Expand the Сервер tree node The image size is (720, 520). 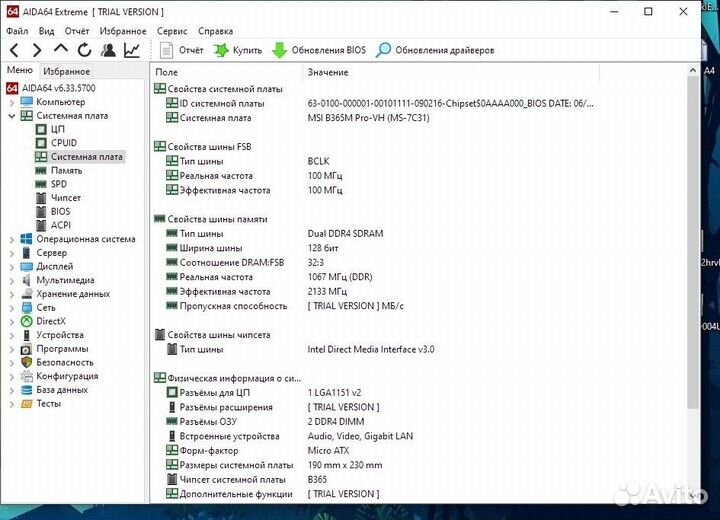[12, 253]
